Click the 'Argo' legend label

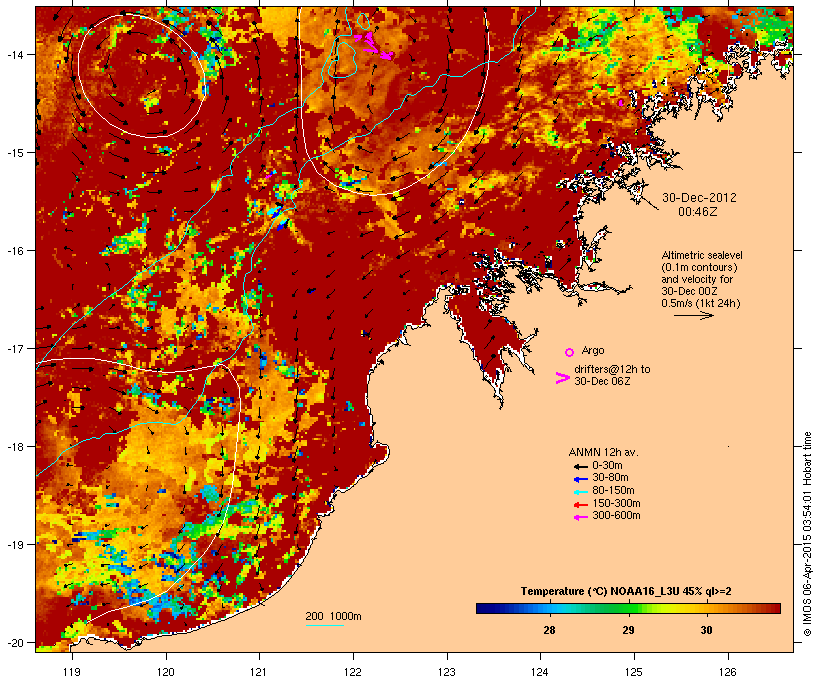[x=593, y=350]
